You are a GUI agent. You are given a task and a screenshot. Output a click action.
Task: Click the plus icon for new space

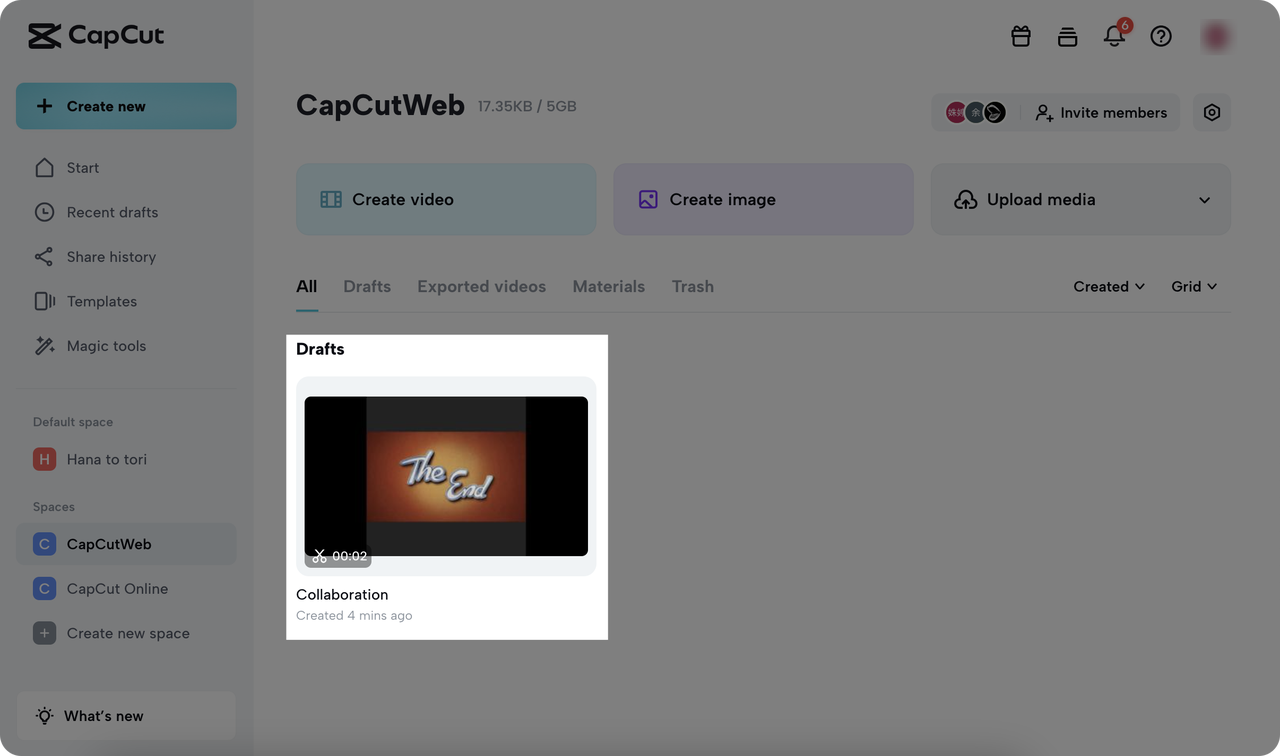tap(44, 633)
